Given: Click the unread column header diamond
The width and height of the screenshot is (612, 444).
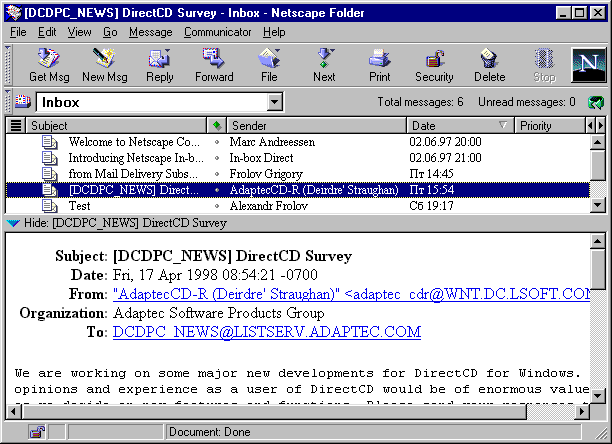Looking at the screenshot, I should click(x=217, y=126).
